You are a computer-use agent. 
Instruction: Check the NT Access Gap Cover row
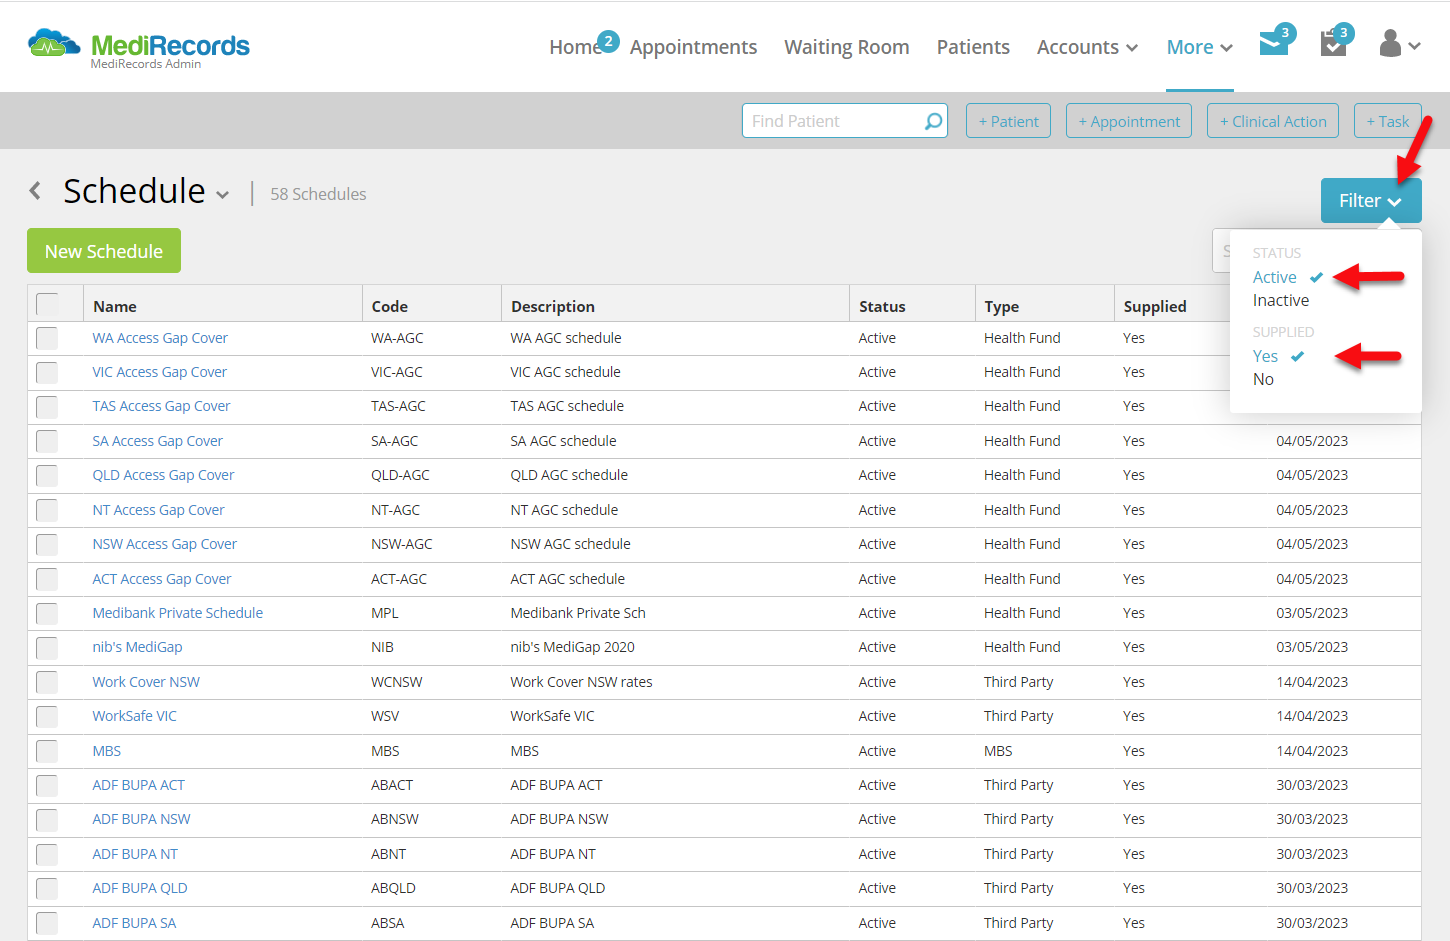(47, 510)
